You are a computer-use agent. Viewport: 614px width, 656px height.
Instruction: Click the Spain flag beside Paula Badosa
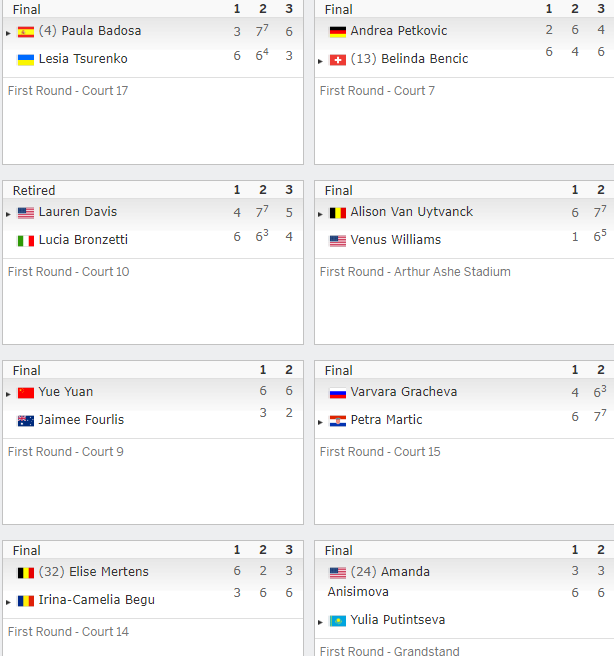click(x=26, y=32)
